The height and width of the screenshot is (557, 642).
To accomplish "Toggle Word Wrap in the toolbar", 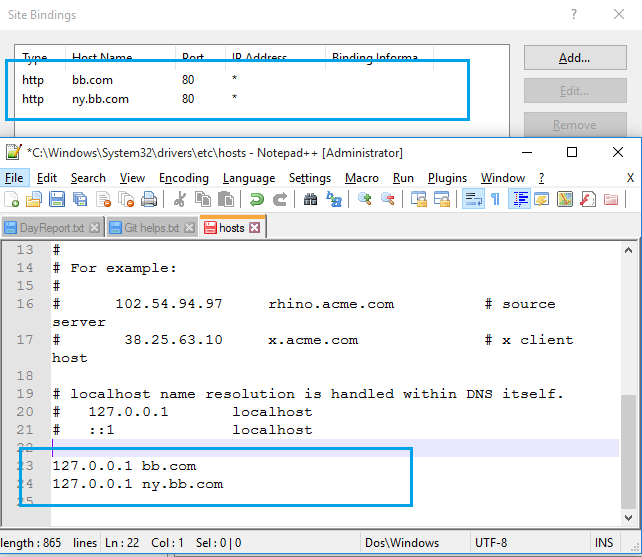I will coord(473,199).
